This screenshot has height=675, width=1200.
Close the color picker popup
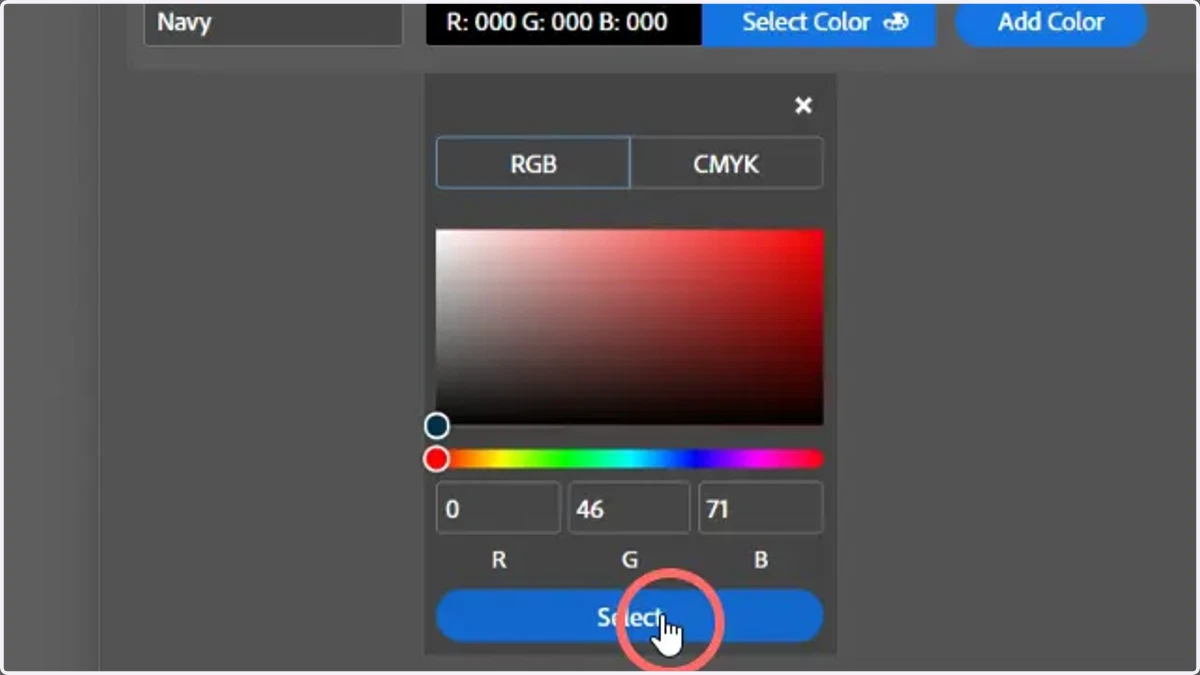point(803,106)
